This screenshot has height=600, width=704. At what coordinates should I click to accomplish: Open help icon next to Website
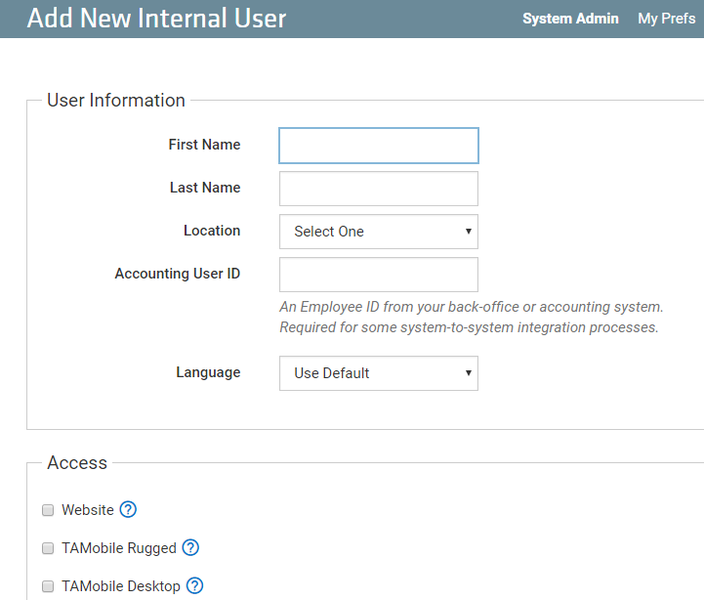[x=128, y=509]
